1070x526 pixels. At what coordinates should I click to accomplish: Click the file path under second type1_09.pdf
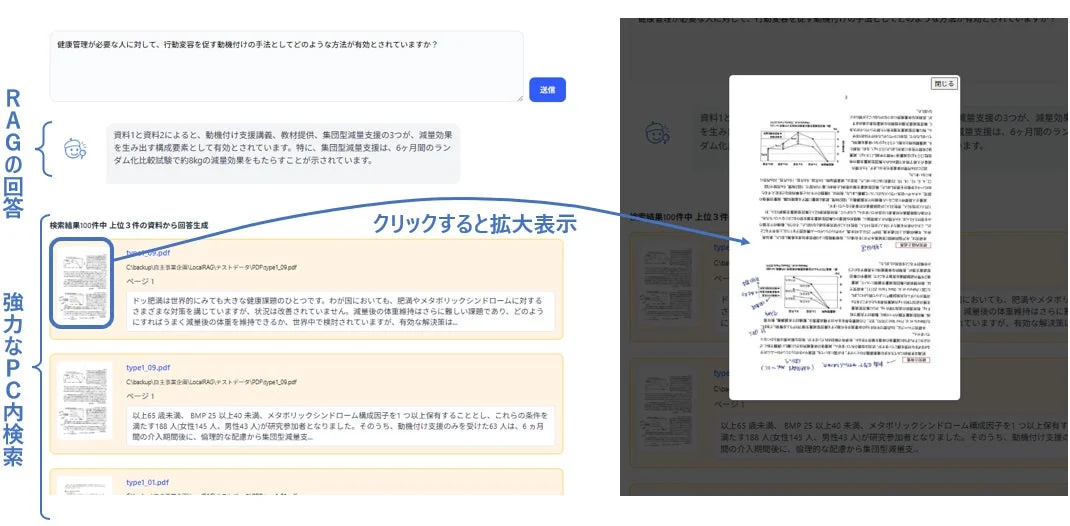212,382
